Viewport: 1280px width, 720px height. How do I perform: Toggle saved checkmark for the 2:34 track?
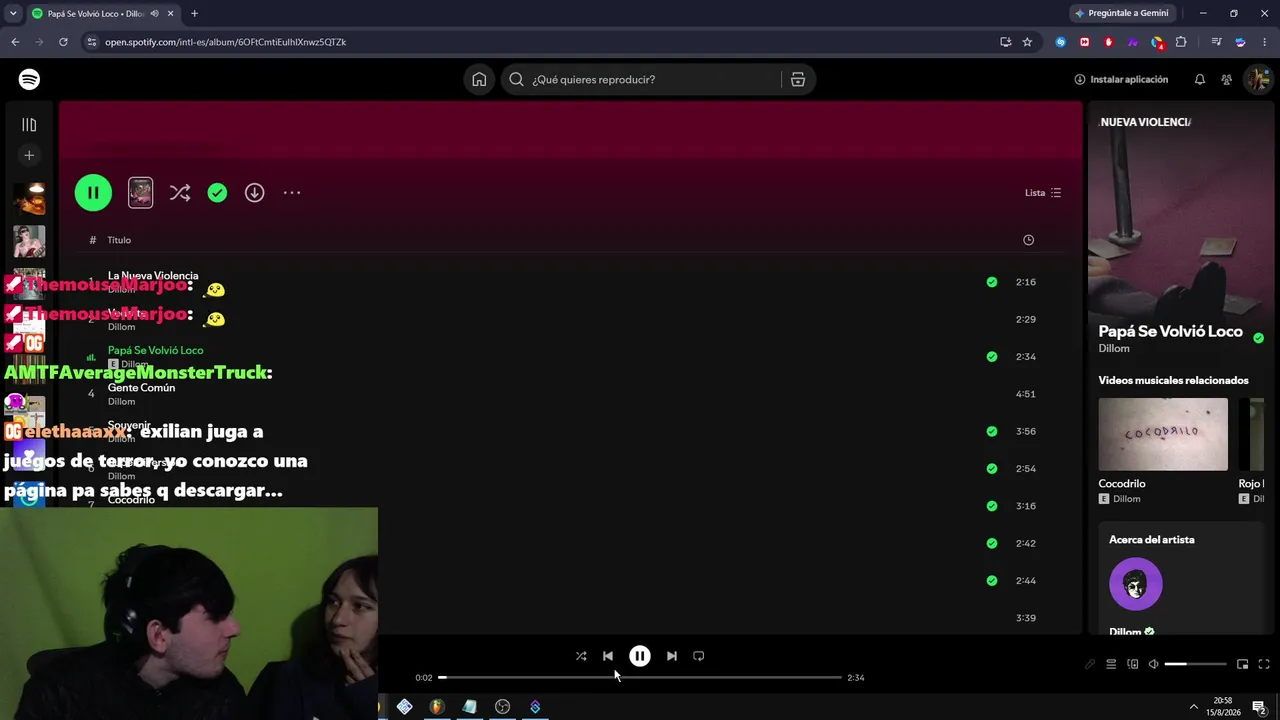coord(992,357)
